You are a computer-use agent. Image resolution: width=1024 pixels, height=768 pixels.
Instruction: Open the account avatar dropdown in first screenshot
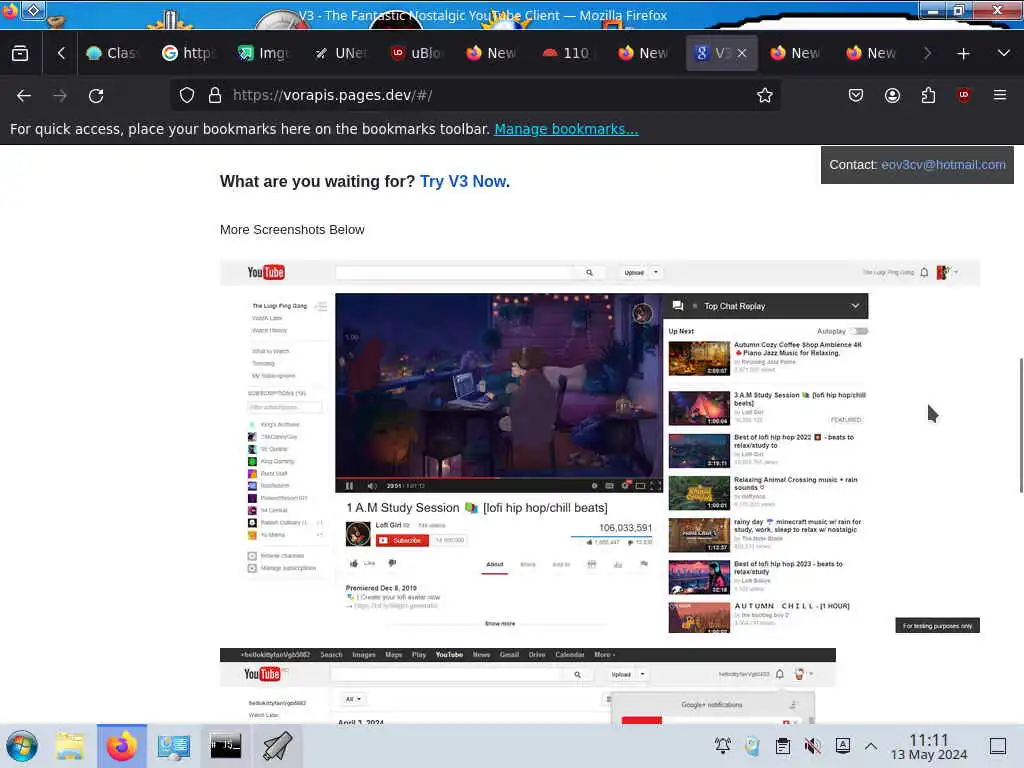coord(946,272)
